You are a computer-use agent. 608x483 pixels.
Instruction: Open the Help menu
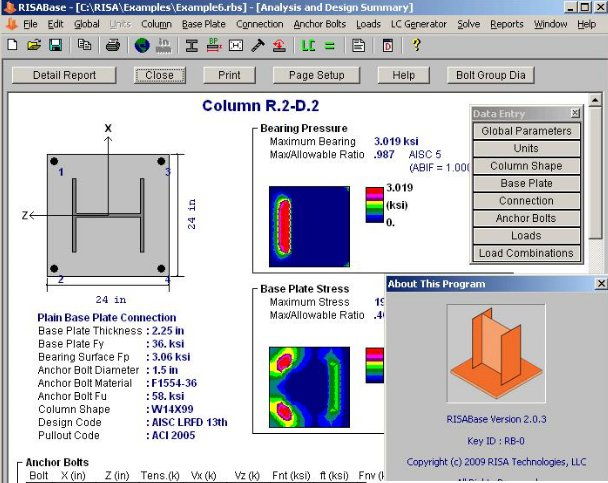coord(586,24)
